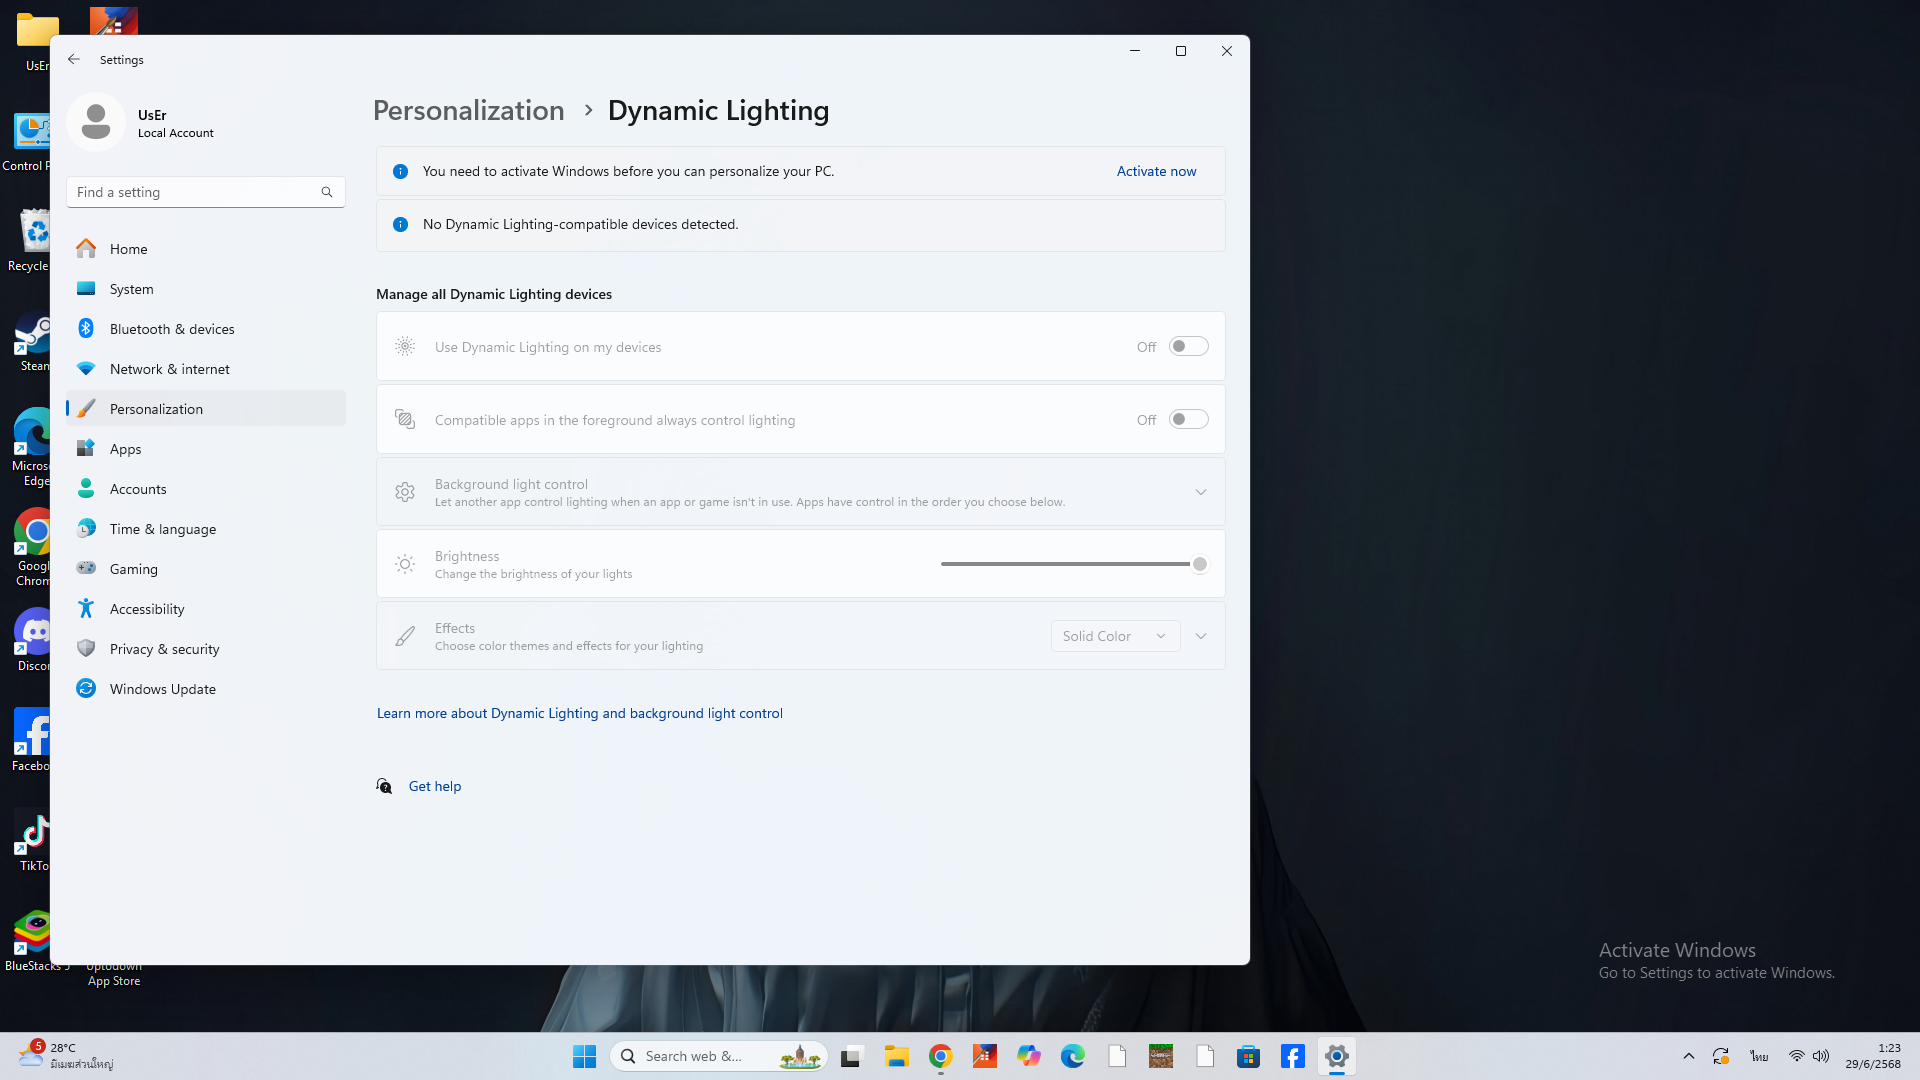Click the info icon beside activation notice
Screen dimensions: 1920x1080
tap(400, 171)
